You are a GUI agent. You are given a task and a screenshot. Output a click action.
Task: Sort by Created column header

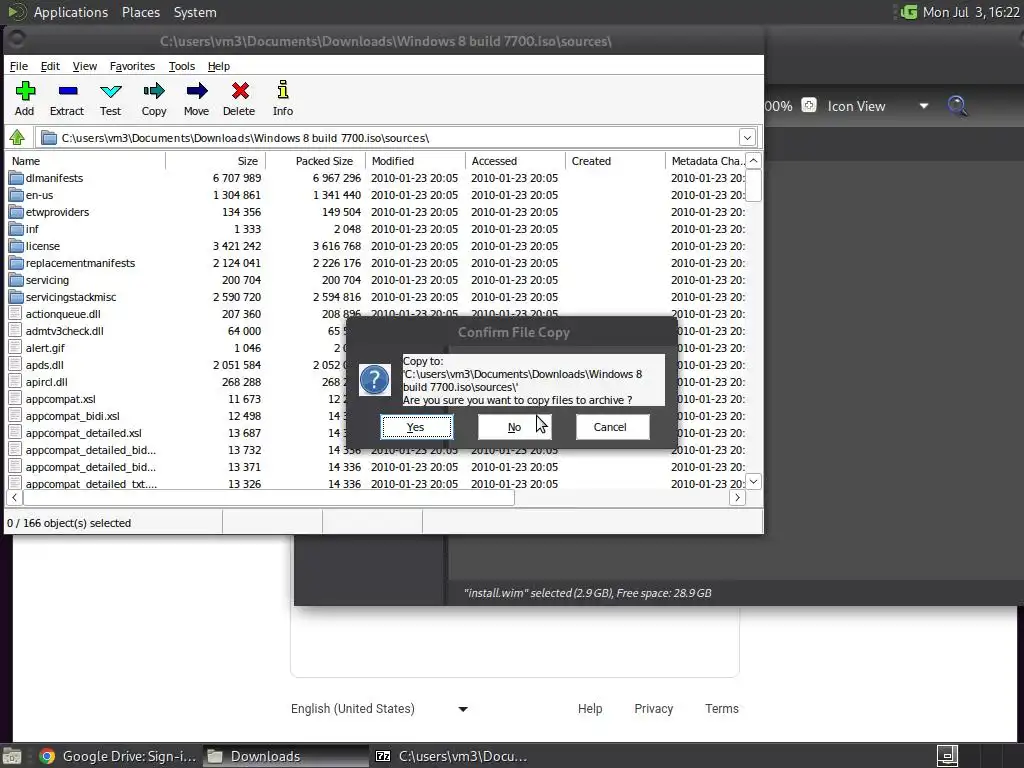coord(615,161)
